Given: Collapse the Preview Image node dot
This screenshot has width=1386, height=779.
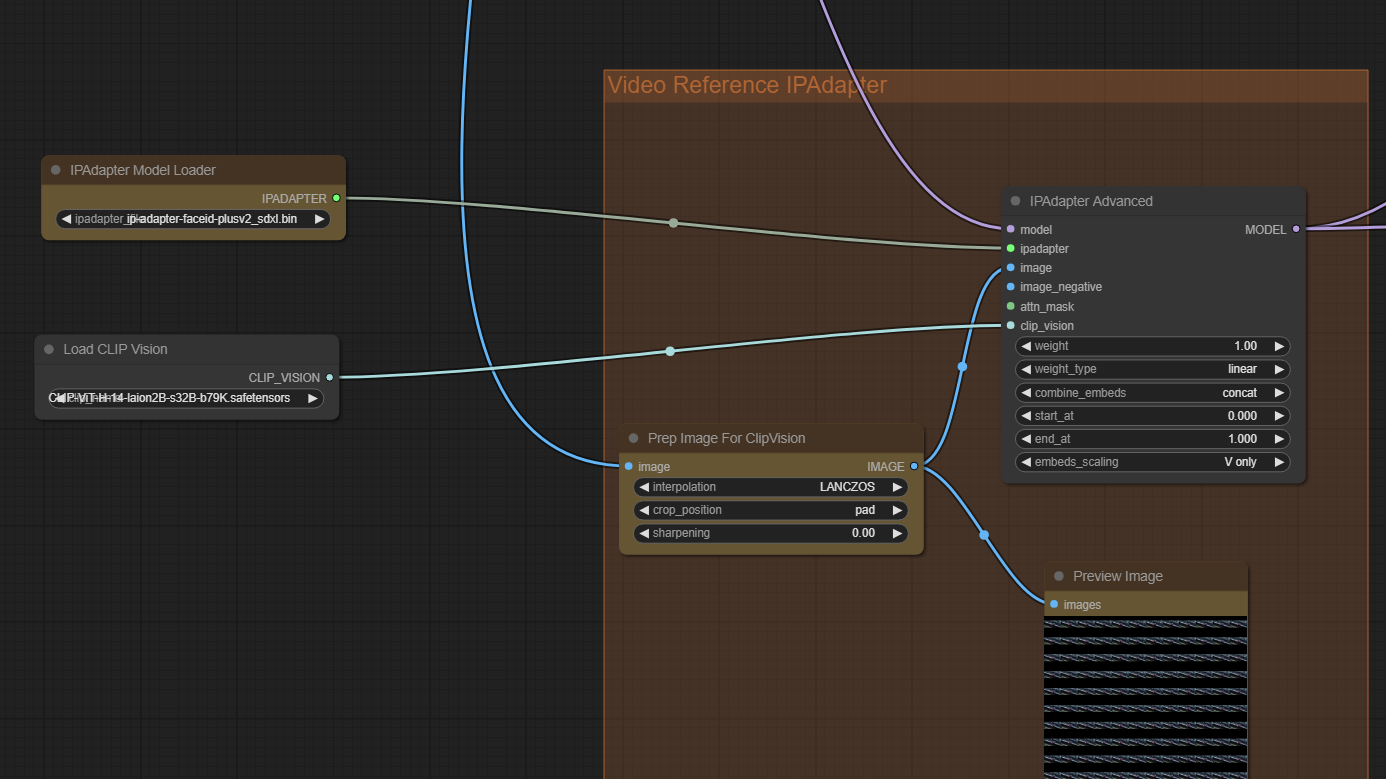Looking at the screenshot, I should [1058, 576].
